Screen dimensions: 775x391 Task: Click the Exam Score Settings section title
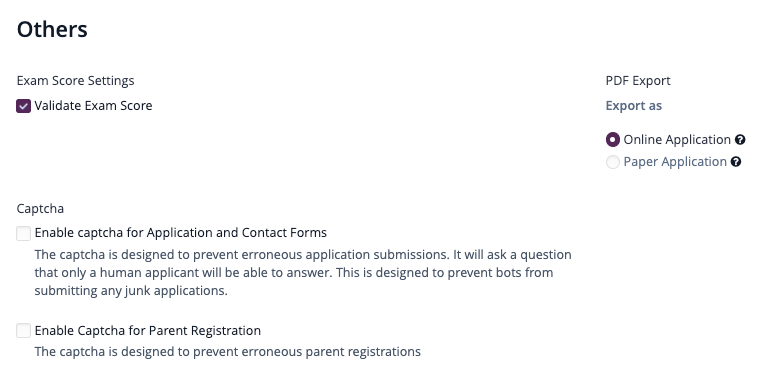(76, 81)
